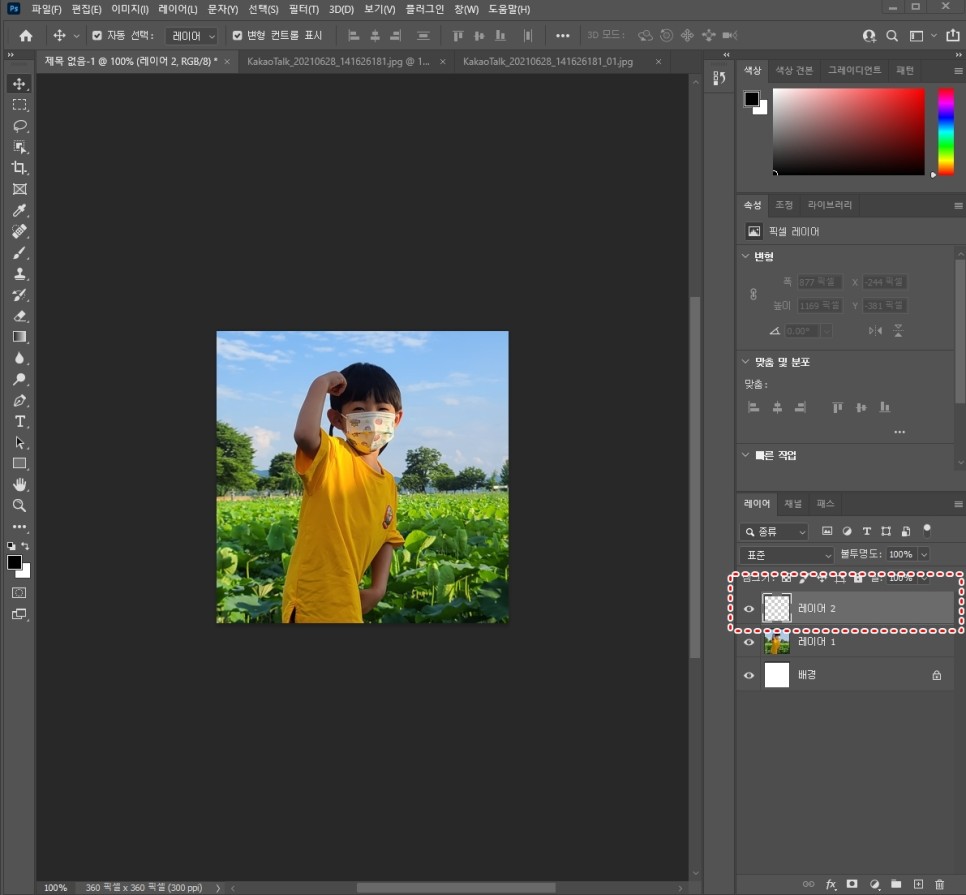Select the Crop tool
The image size is (966, 895).
tap(20, 168)
